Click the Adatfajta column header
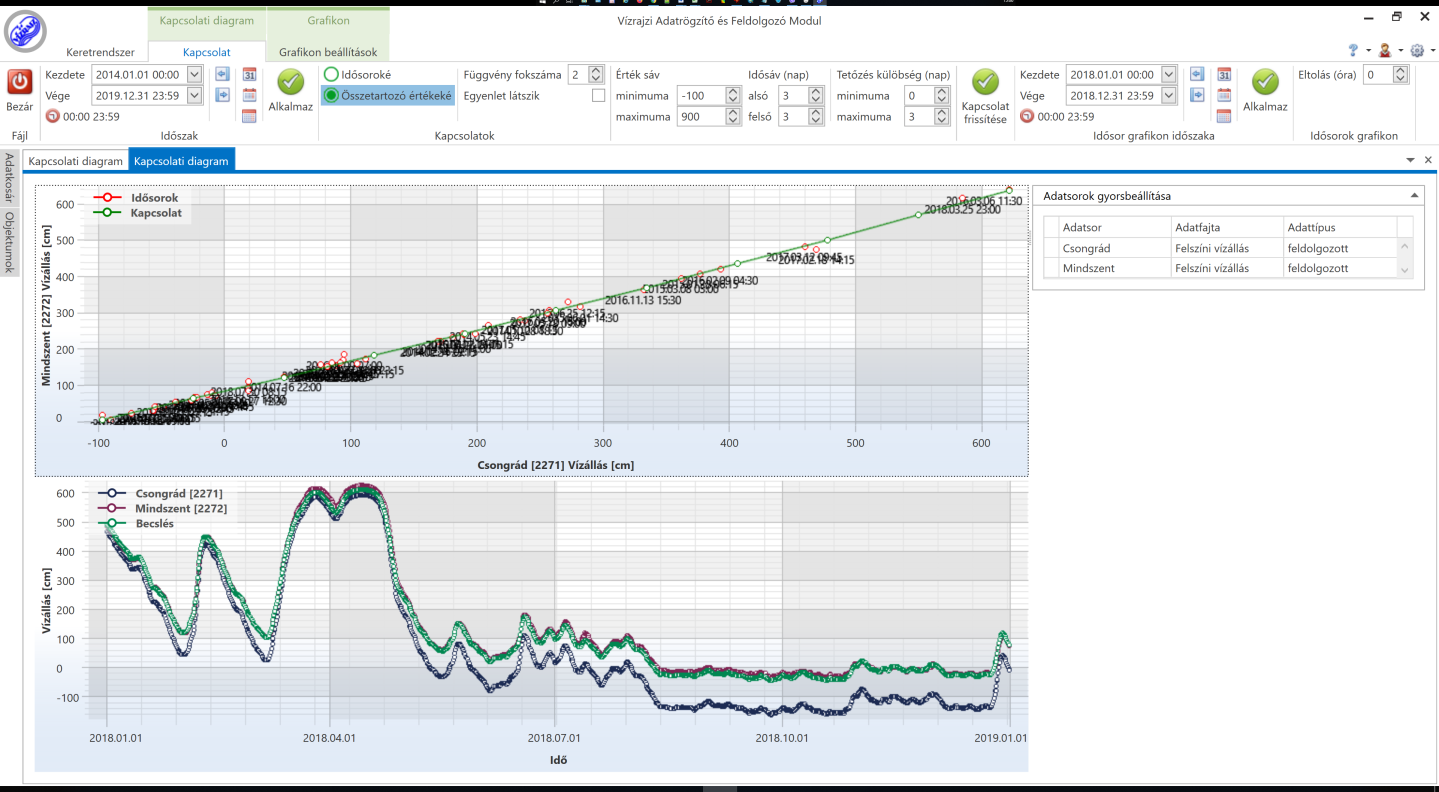 pos(1226,227)
